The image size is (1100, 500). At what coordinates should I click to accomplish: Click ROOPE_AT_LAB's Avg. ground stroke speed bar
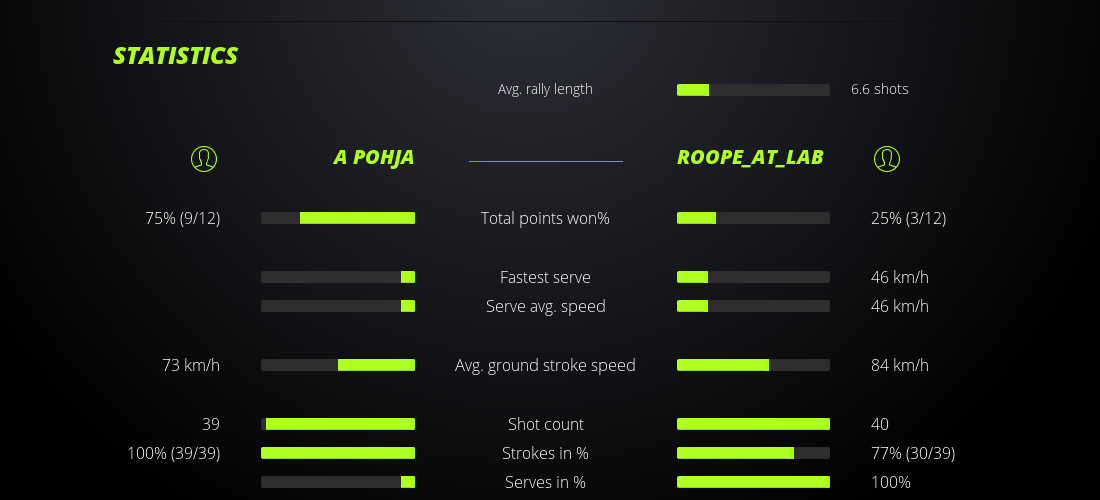click(753, 365)
